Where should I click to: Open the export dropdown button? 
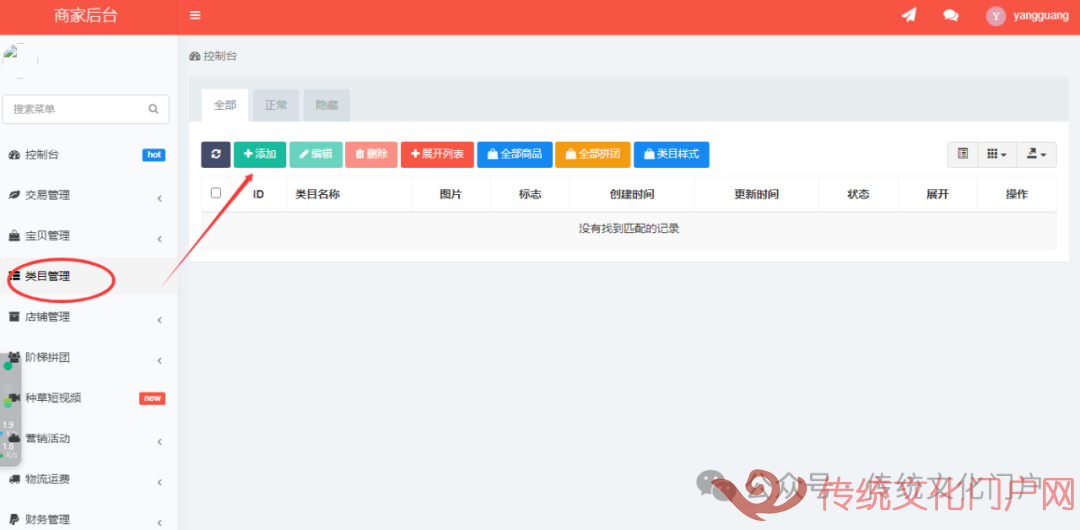1036,154
